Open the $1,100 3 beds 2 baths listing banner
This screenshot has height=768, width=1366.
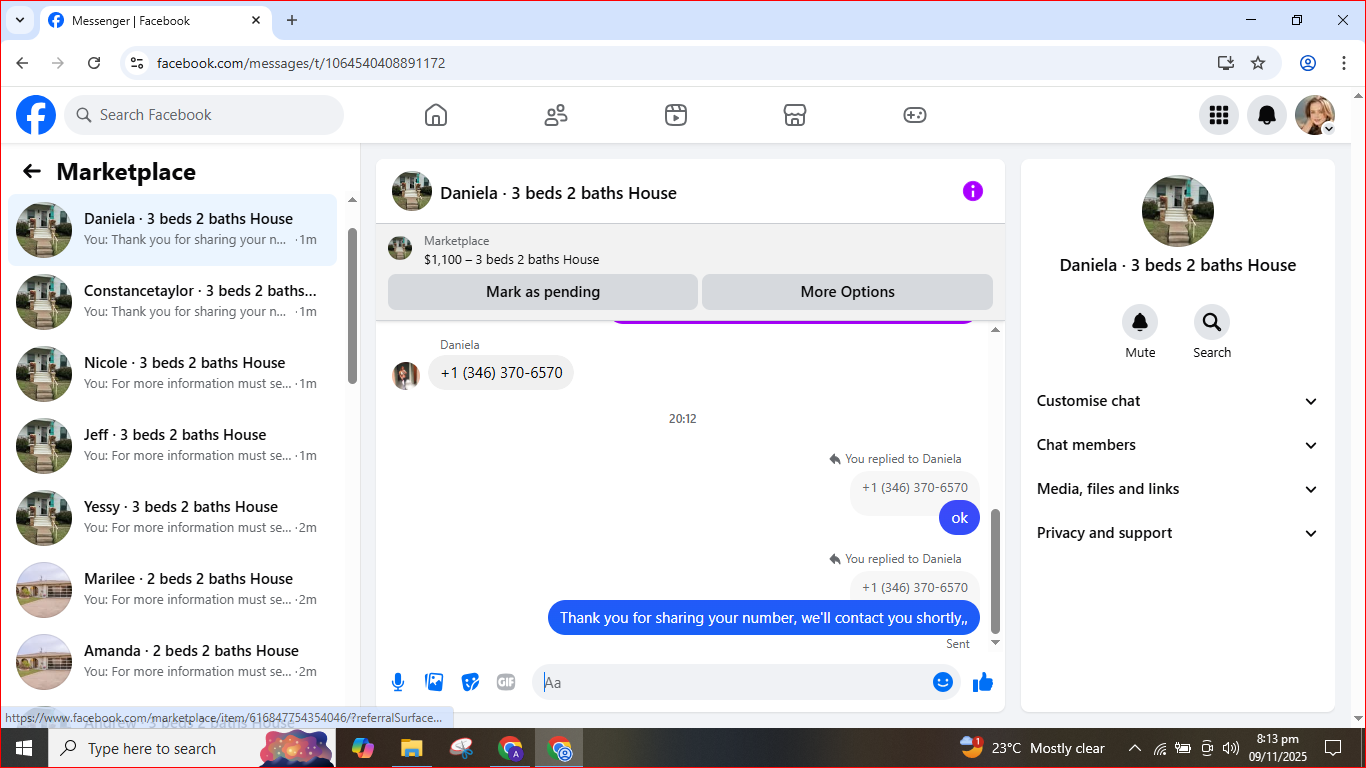click(690, 249)
